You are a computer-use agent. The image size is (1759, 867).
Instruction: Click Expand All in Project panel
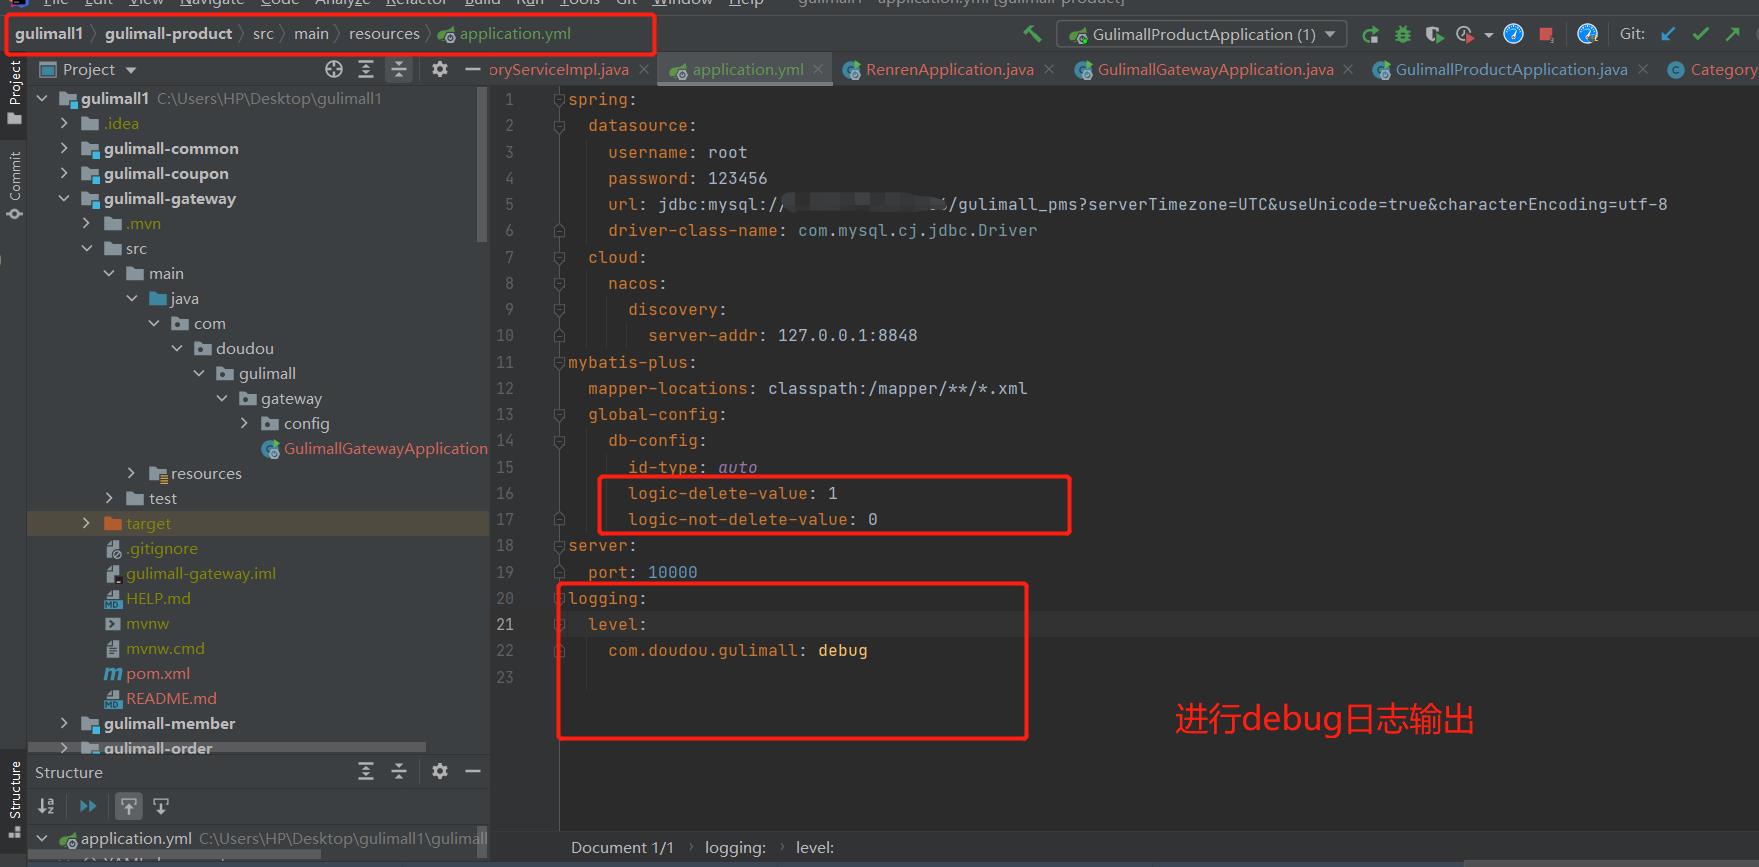coord(366,69)
